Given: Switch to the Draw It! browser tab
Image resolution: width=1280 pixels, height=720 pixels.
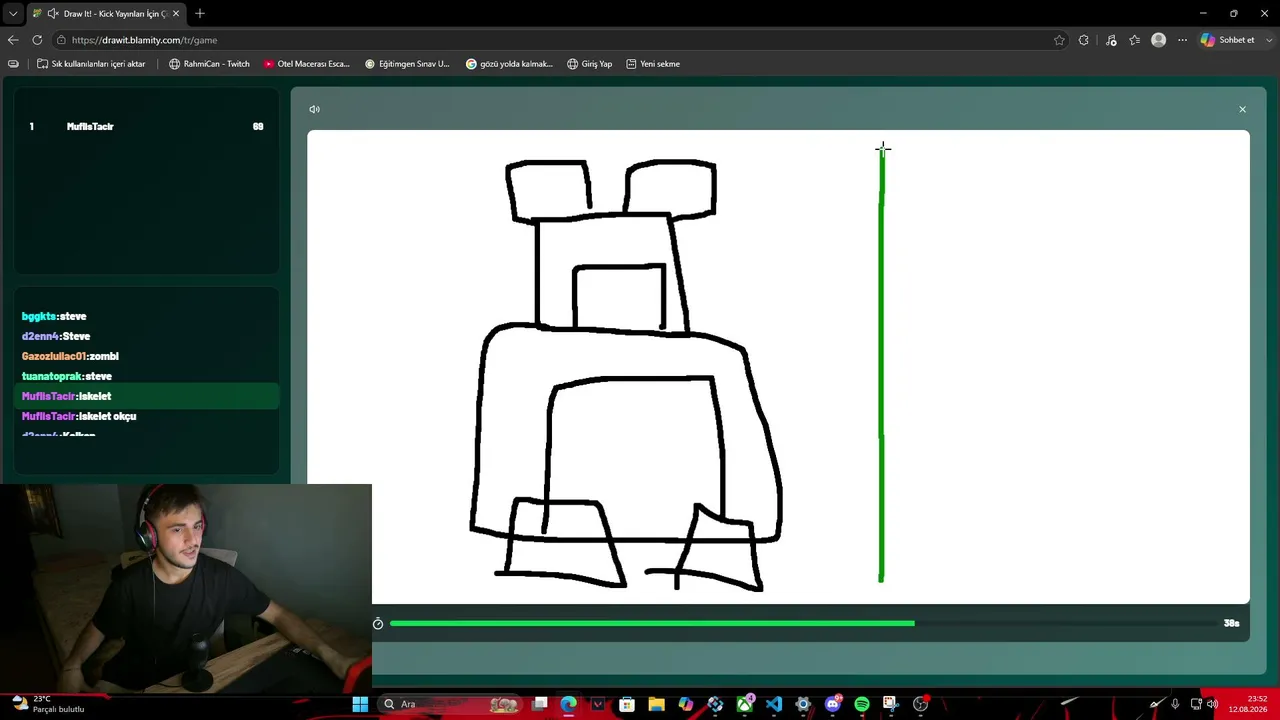Looking at the screenshot, I should point(106,13).
